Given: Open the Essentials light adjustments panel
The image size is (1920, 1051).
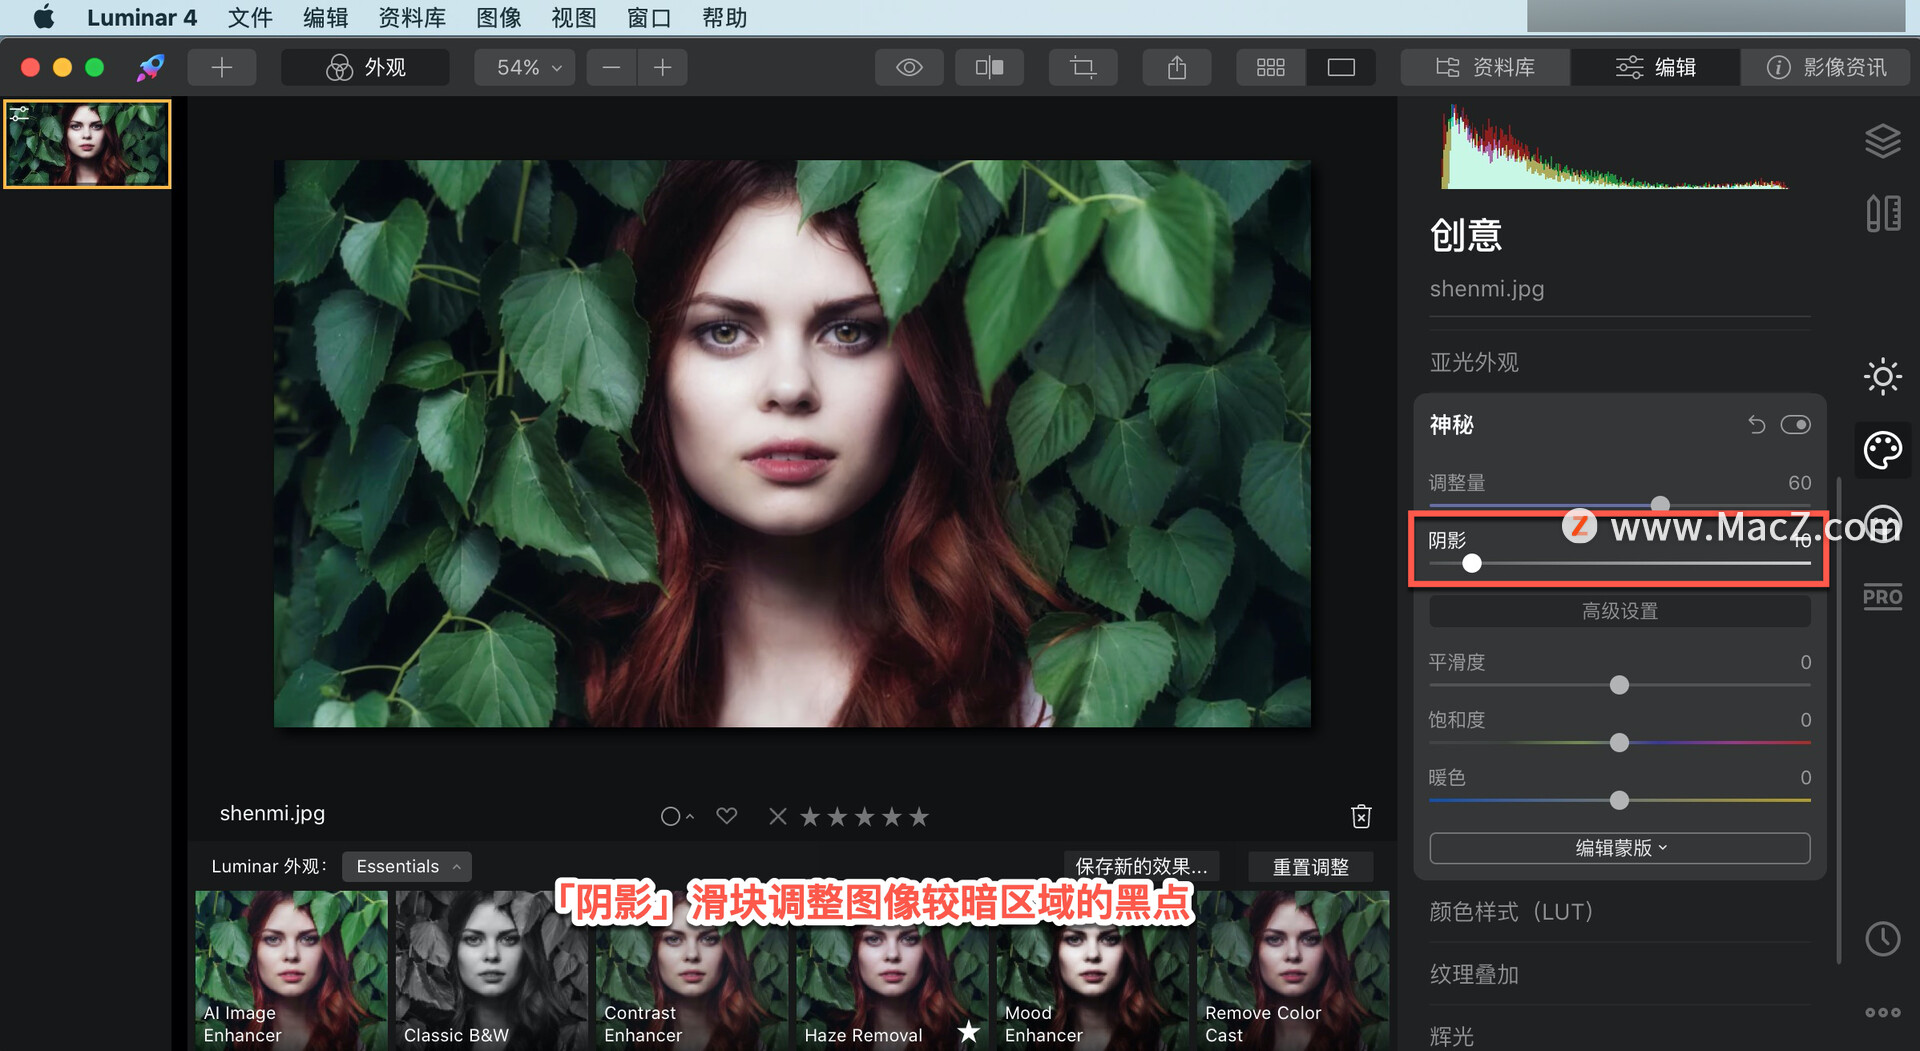Looking at the screenshot, I should (x=1883, y=377).
